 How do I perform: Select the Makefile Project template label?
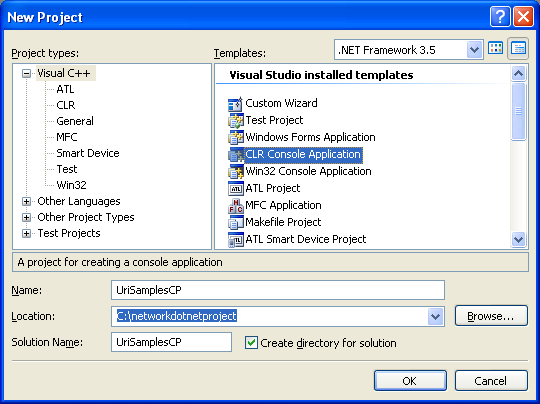coord(283,222)
